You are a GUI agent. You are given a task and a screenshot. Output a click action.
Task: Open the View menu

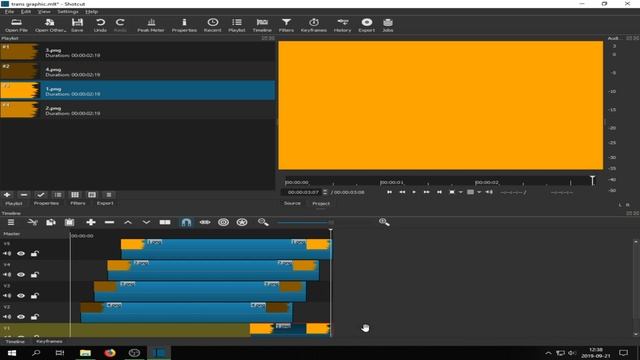coord(44,12)
